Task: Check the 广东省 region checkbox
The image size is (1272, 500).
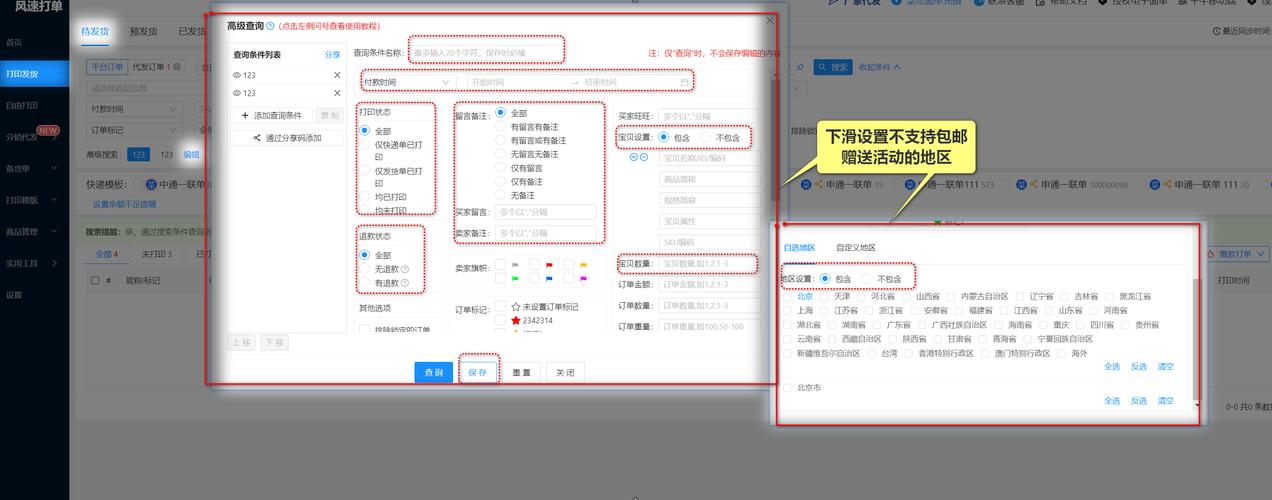Action: 877,325
